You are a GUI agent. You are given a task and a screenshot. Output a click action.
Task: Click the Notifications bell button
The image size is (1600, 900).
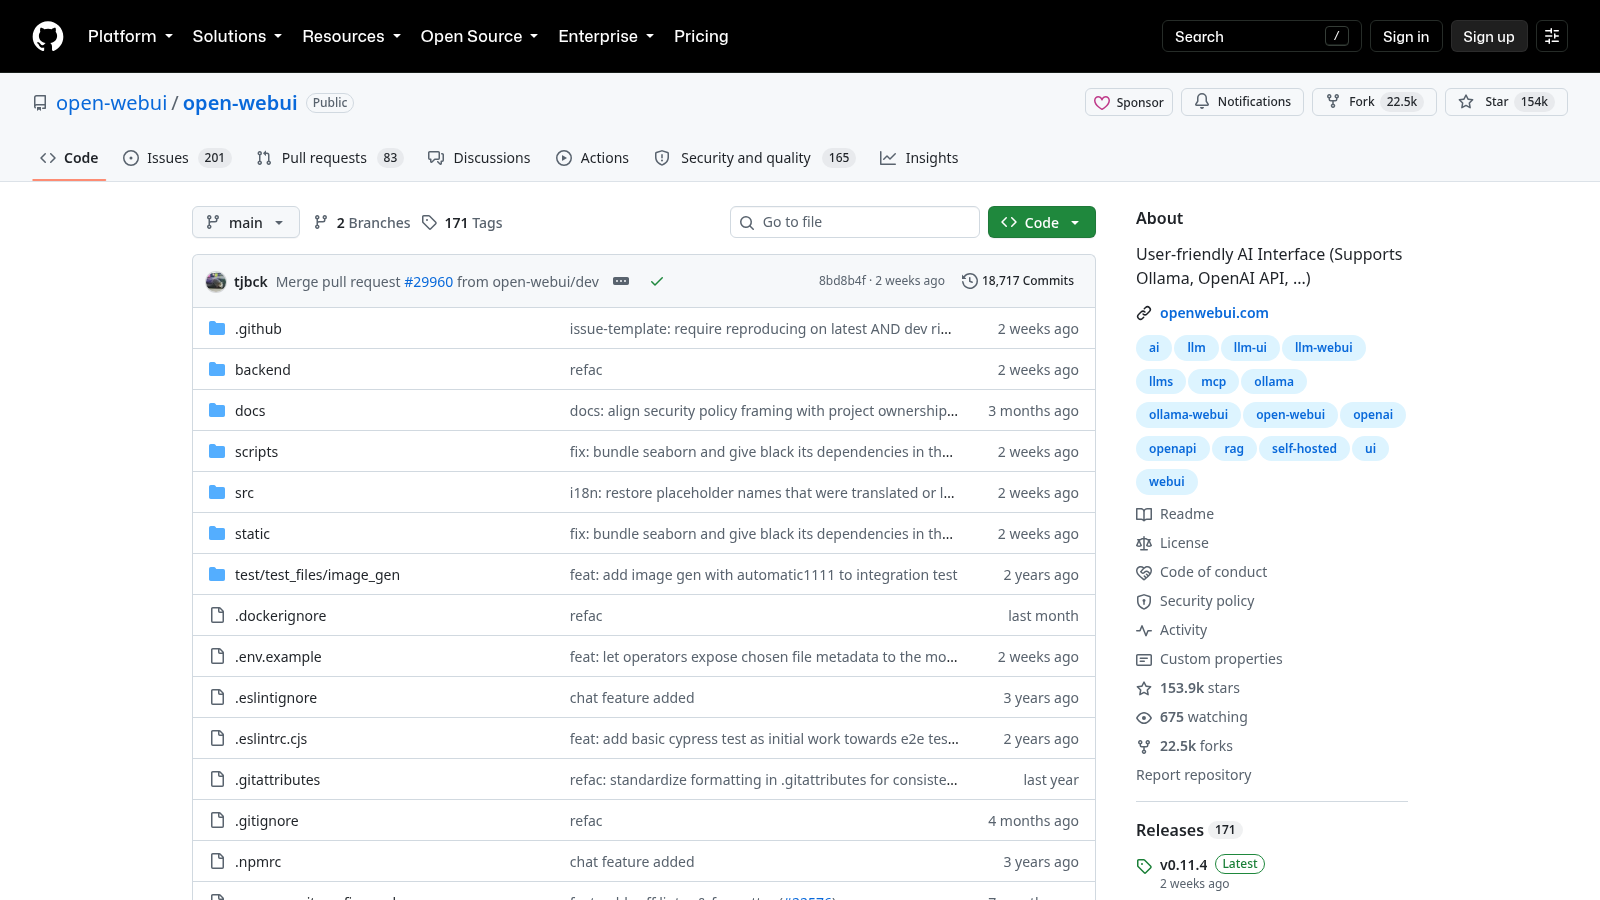point(1242,102)
